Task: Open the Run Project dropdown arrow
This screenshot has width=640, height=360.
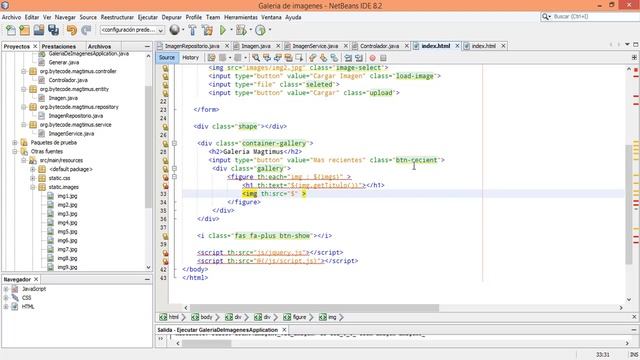Action: click(231, 30)
